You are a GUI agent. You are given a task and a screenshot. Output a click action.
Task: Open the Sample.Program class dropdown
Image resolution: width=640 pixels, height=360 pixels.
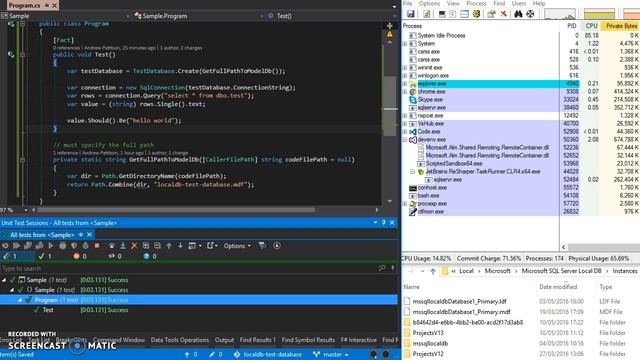coord(198,16)
